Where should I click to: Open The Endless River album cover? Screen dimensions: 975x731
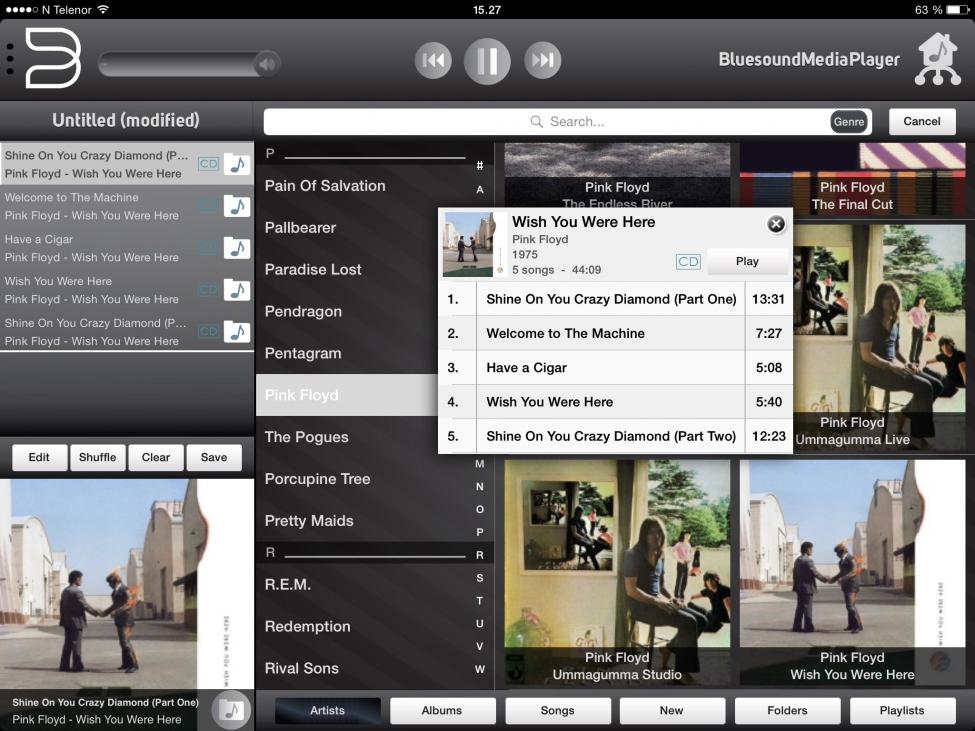(617, 176)
